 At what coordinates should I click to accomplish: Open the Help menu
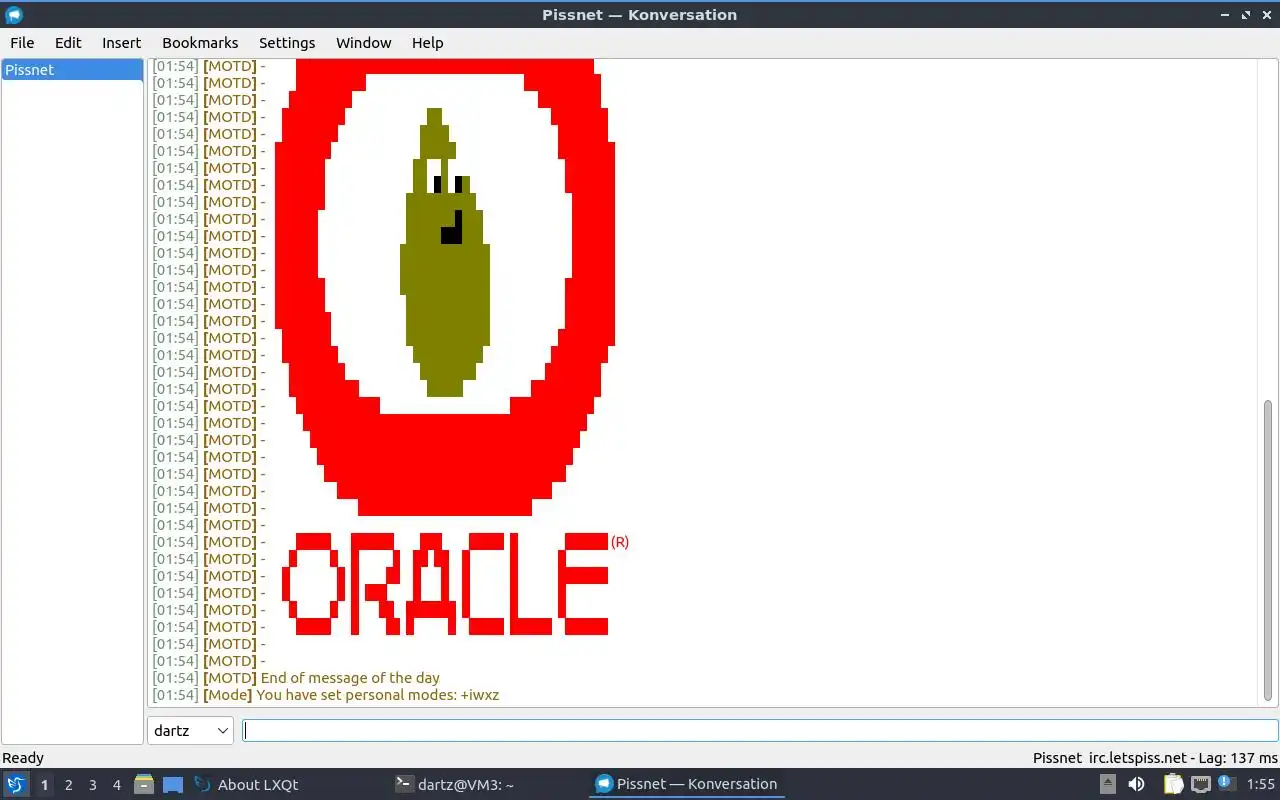[427, 43]
